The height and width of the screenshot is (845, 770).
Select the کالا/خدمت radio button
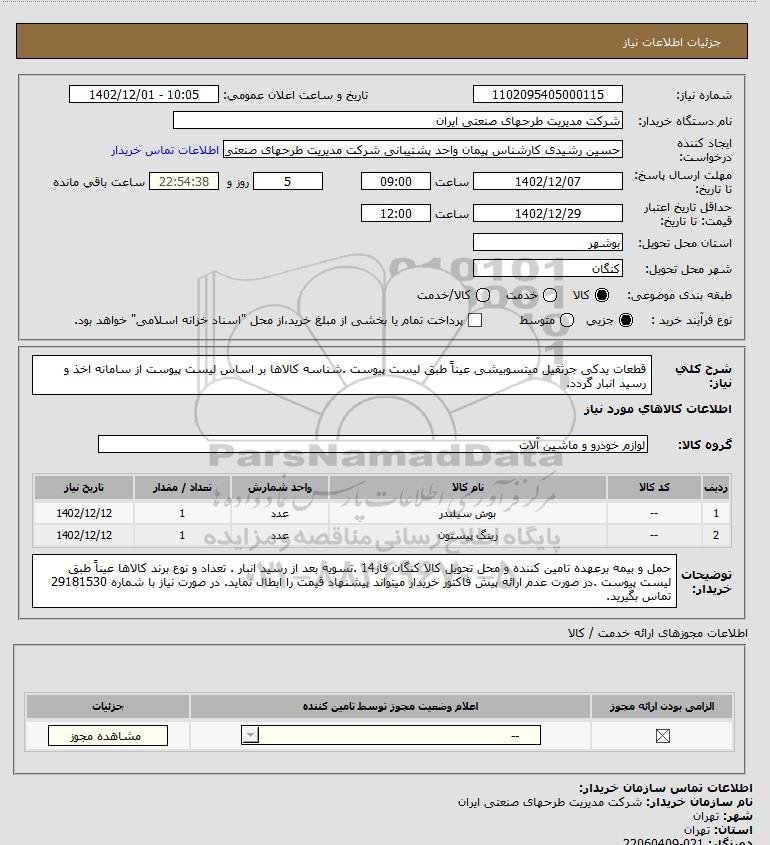click(483, 295)
